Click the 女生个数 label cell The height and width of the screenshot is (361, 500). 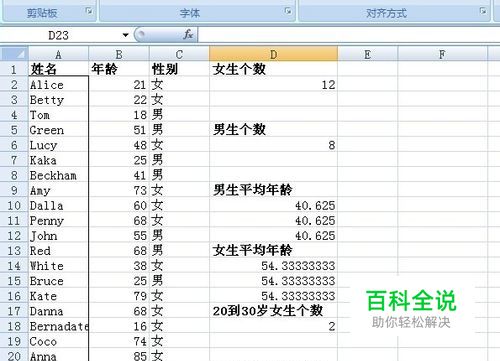[x=273, y=69]
